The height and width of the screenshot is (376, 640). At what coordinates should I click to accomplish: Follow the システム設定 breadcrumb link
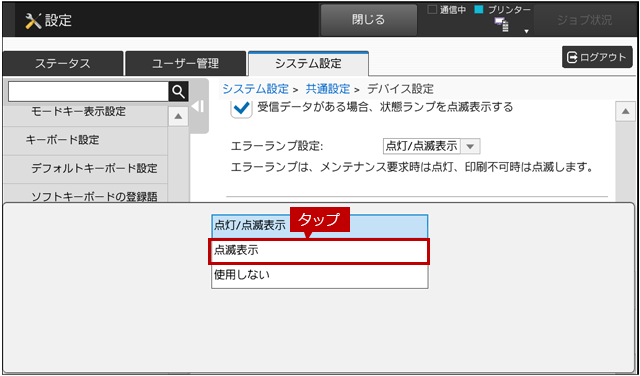(256, 89)
